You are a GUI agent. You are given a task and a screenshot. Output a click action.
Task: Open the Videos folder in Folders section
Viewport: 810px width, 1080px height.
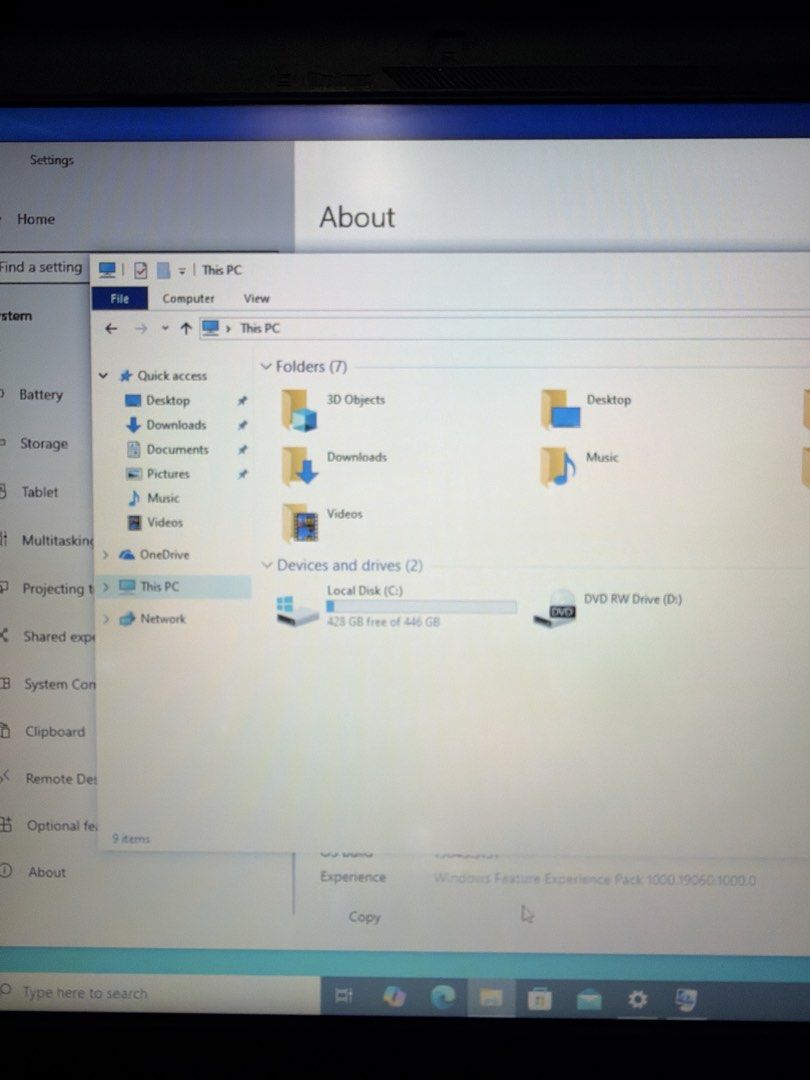point(300,523)
